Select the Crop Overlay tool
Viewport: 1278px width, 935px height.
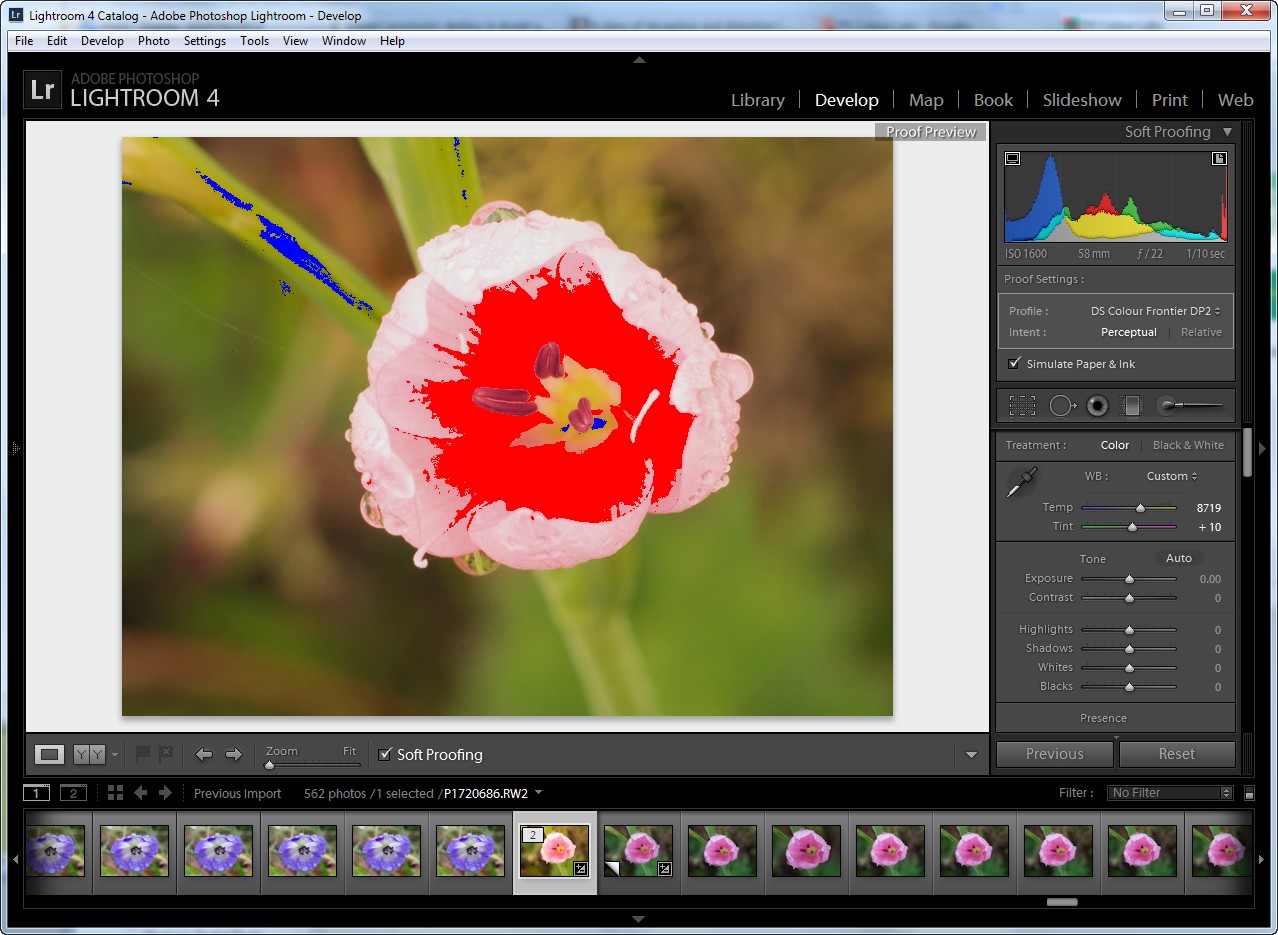1022,406
